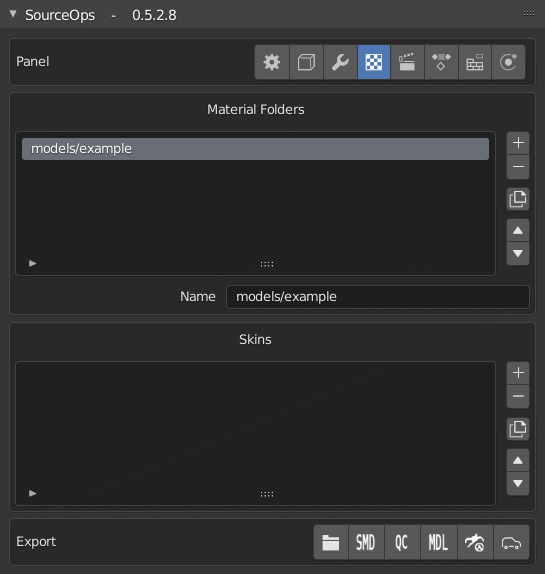Open model in HLMV viewer
This screenshot has width=545, height=574.
coord(475,542)
